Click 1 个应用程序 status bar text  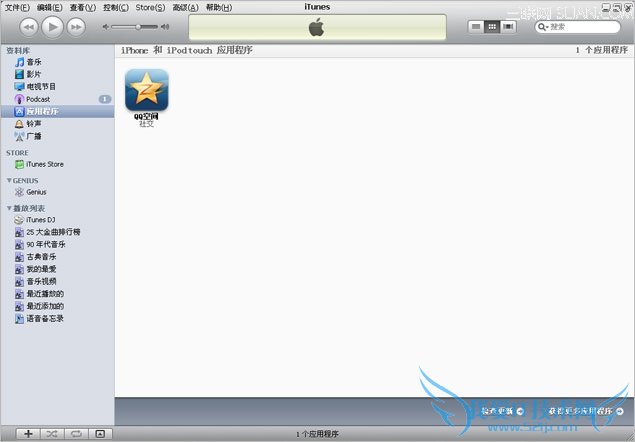pyautogui.click(x=317, y=434)
